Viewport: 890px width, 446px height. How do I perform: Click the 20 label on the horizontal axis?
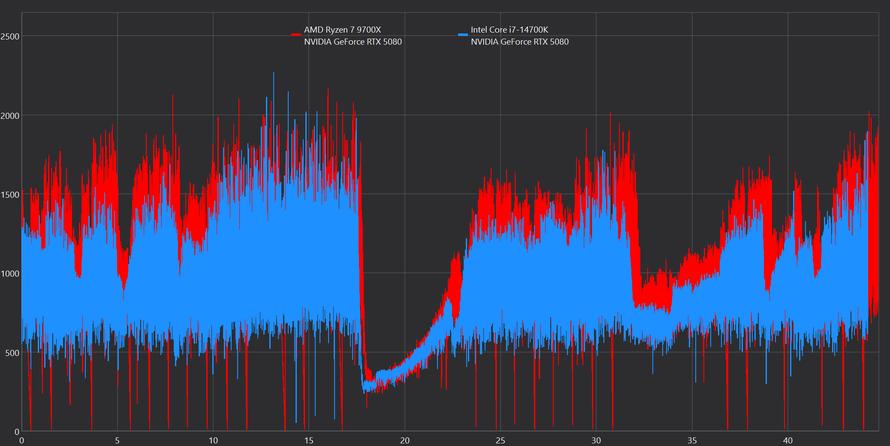click(405, 439)
